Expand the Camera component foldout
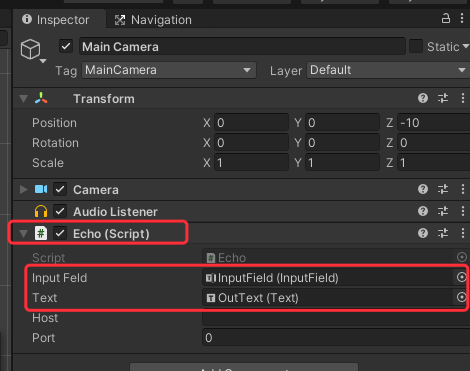Image resolution: width=470 pixels, height=371 pixels. tap(23, 189)
